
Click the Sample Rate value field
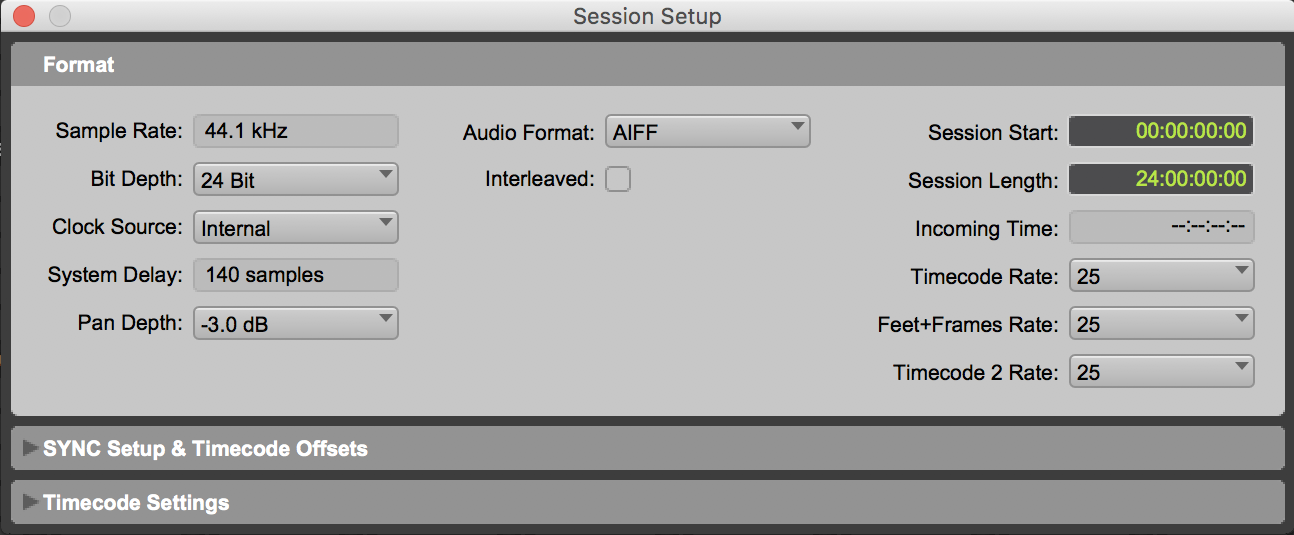click(296, 131)
